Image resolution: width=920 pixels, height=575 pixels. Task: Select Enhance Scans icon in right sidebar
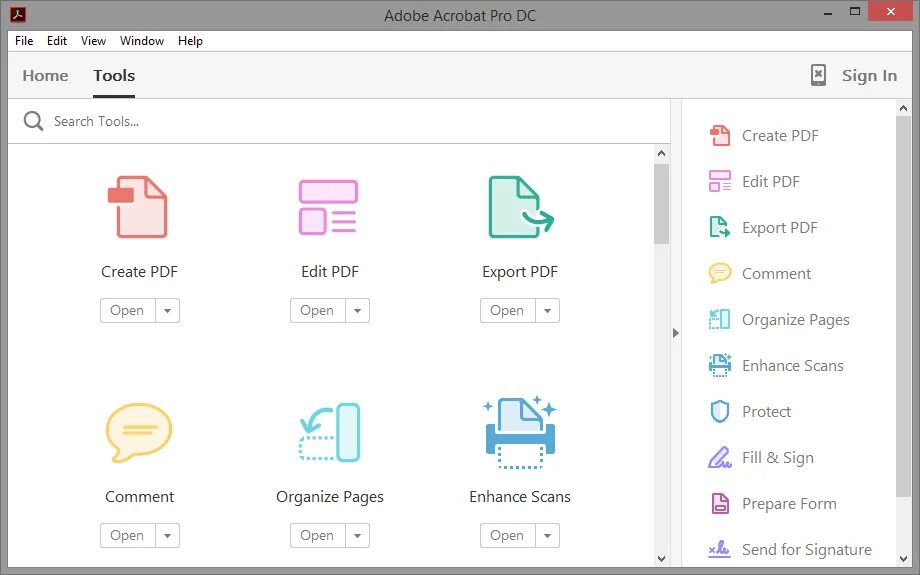[720, 365]
